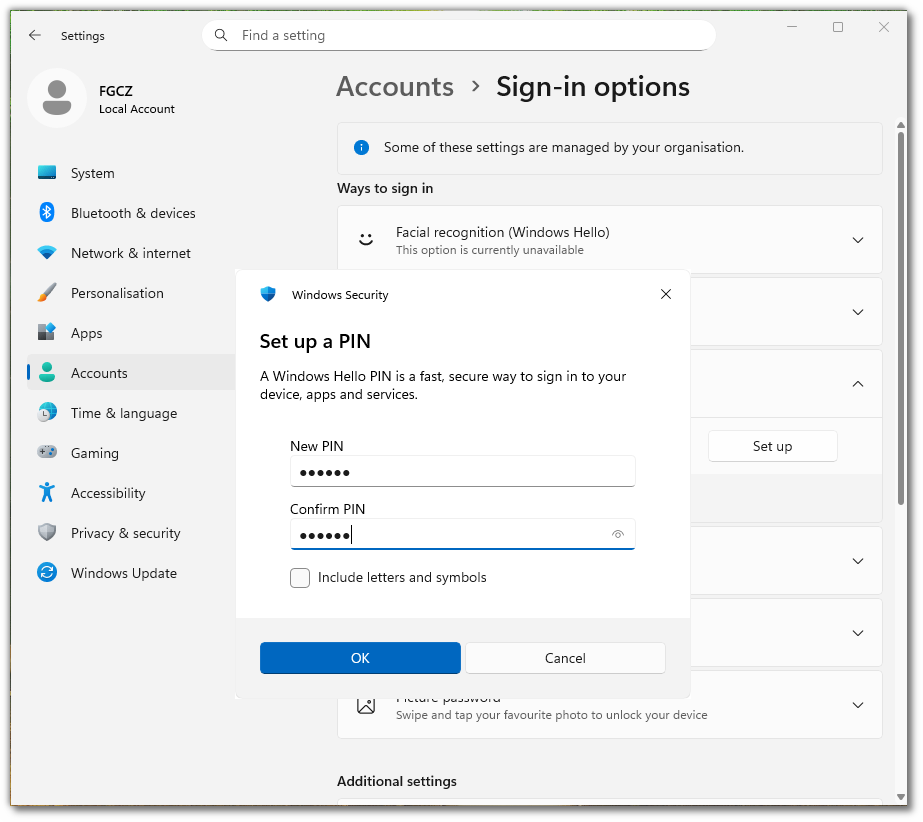This screenshot has height=822, width=923.
Task: Click the 'Local Account' text
Action: click(137, 109)
